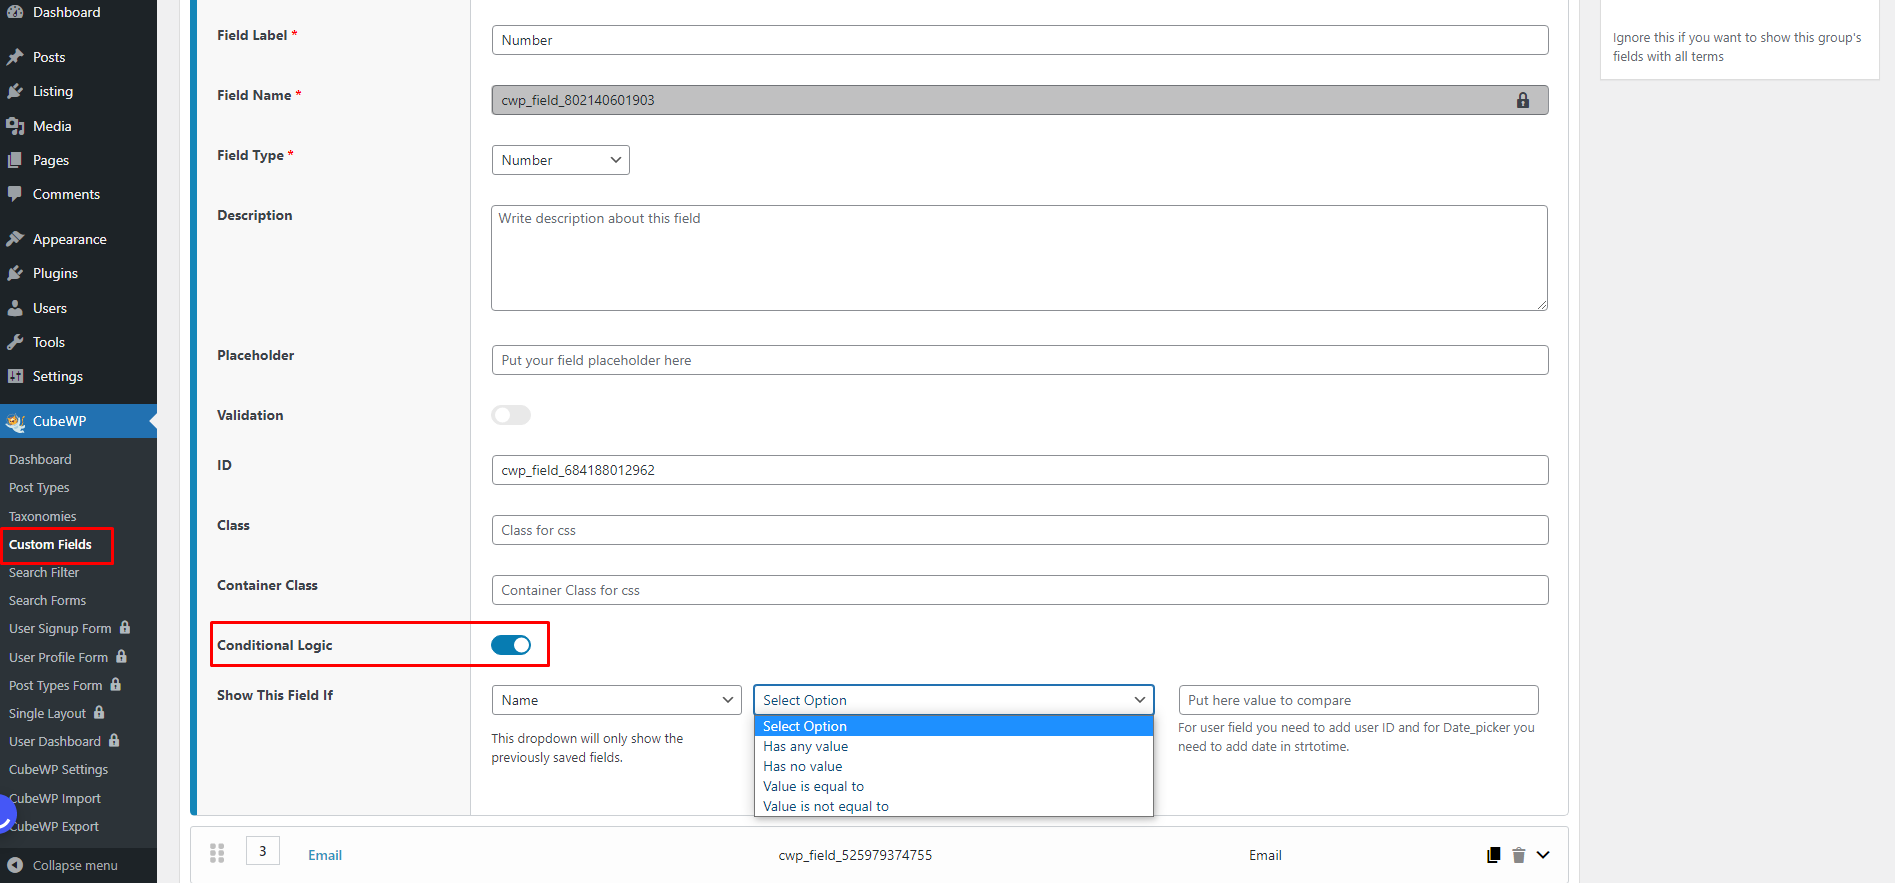
Task: Open Taxonomies in CubeWP submenu
Action: (42, 516)
